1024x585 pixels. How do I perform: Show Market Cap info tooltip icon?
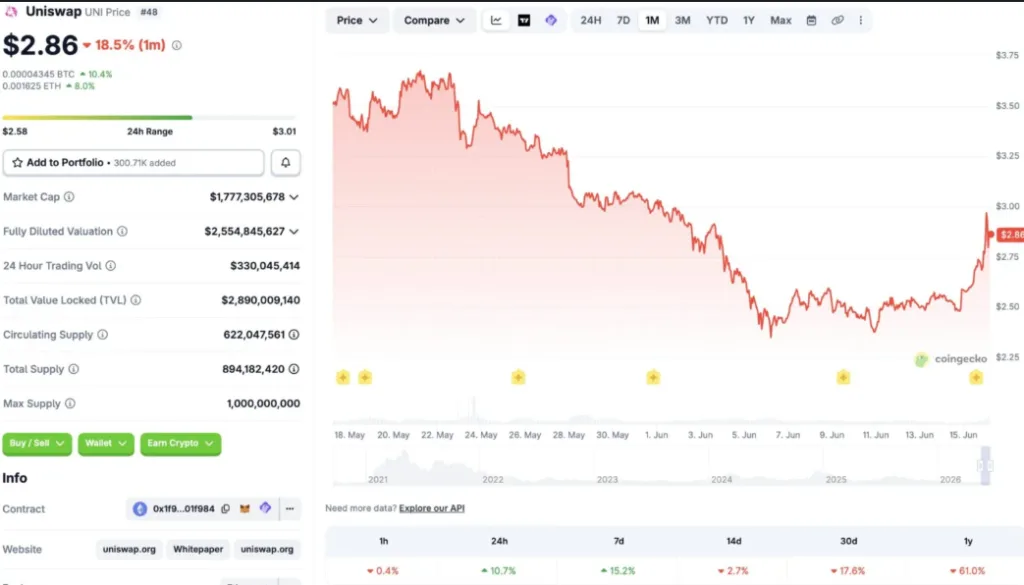69,197
